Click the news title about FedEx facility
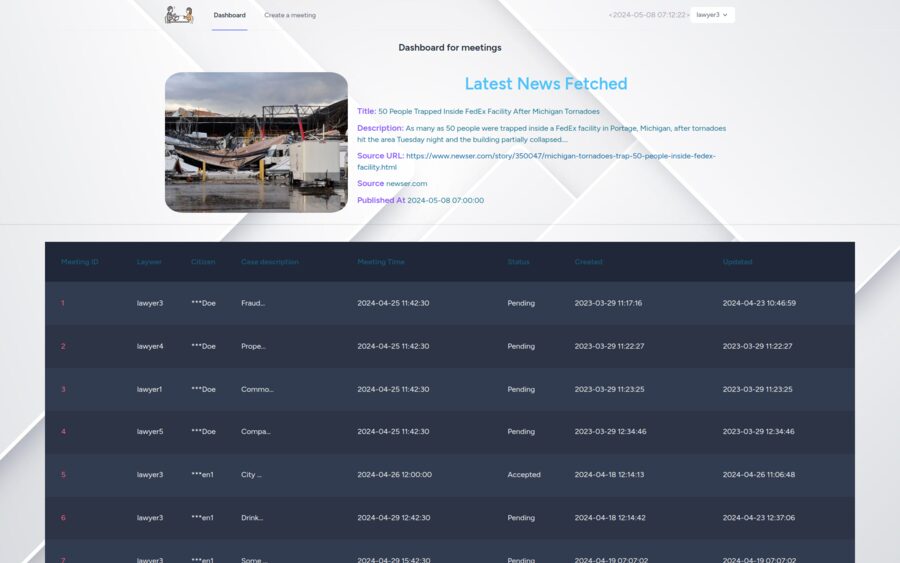The width and height of the screenshot is (900, 563). (x=488, y=111)
